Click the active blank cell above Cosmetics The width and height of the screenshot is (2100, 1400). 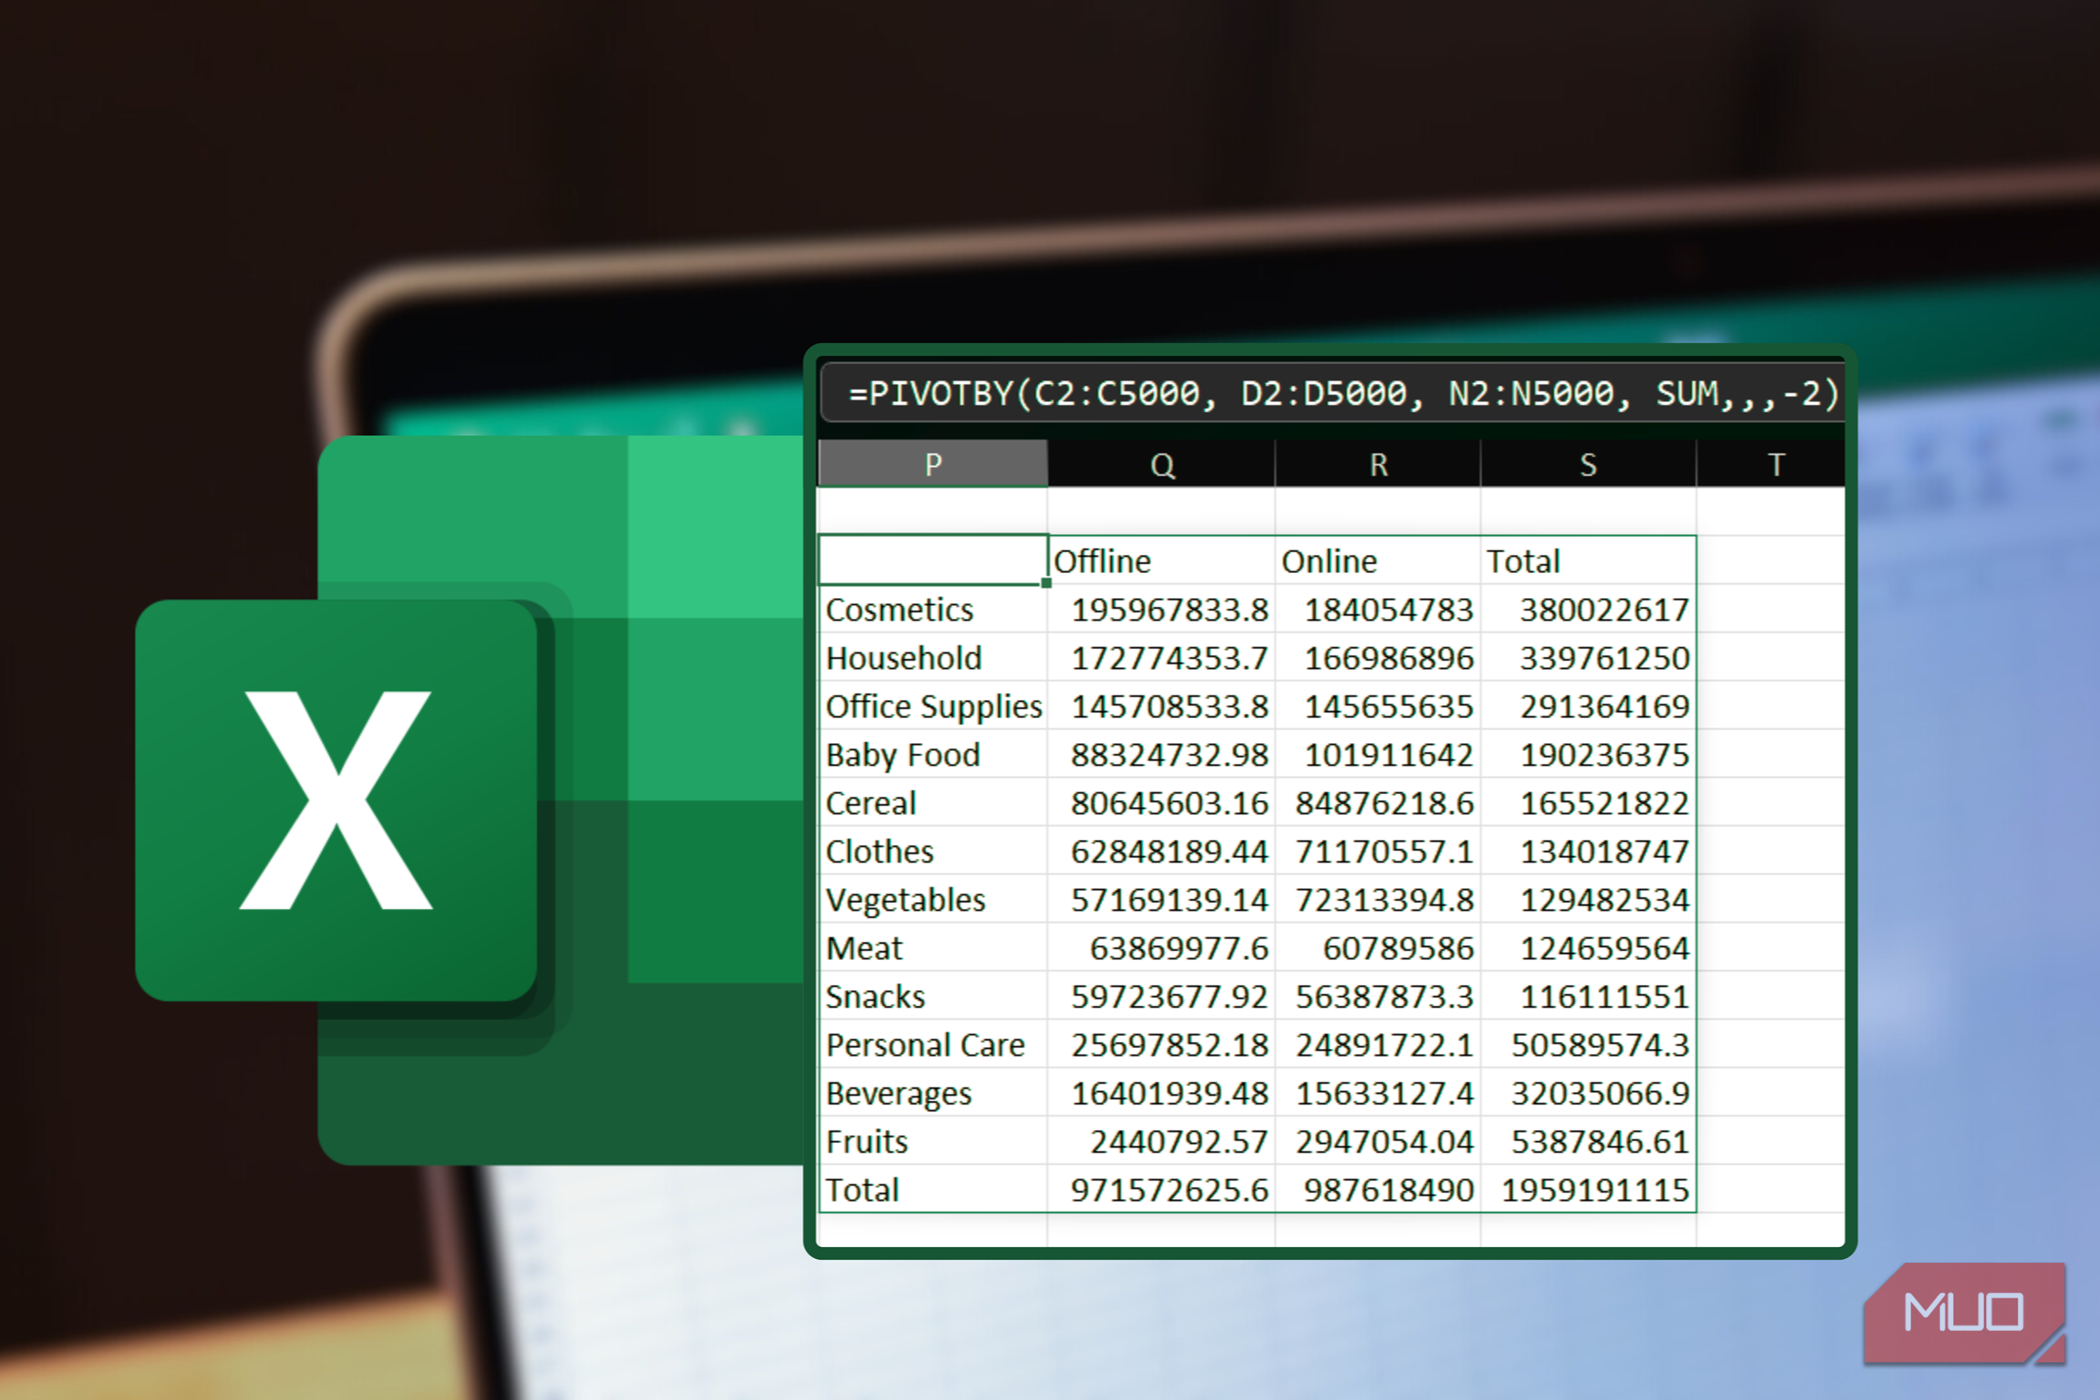930,561
